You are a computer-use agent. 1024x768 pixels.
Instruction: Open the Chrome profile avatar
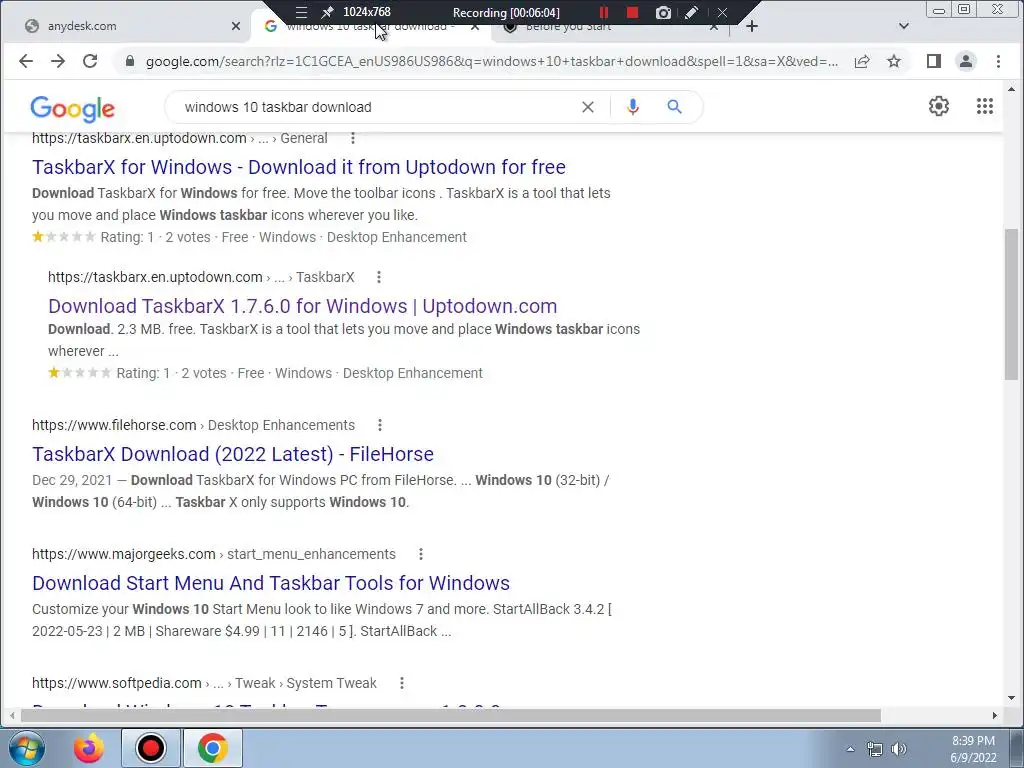click(x=965, y=61)
